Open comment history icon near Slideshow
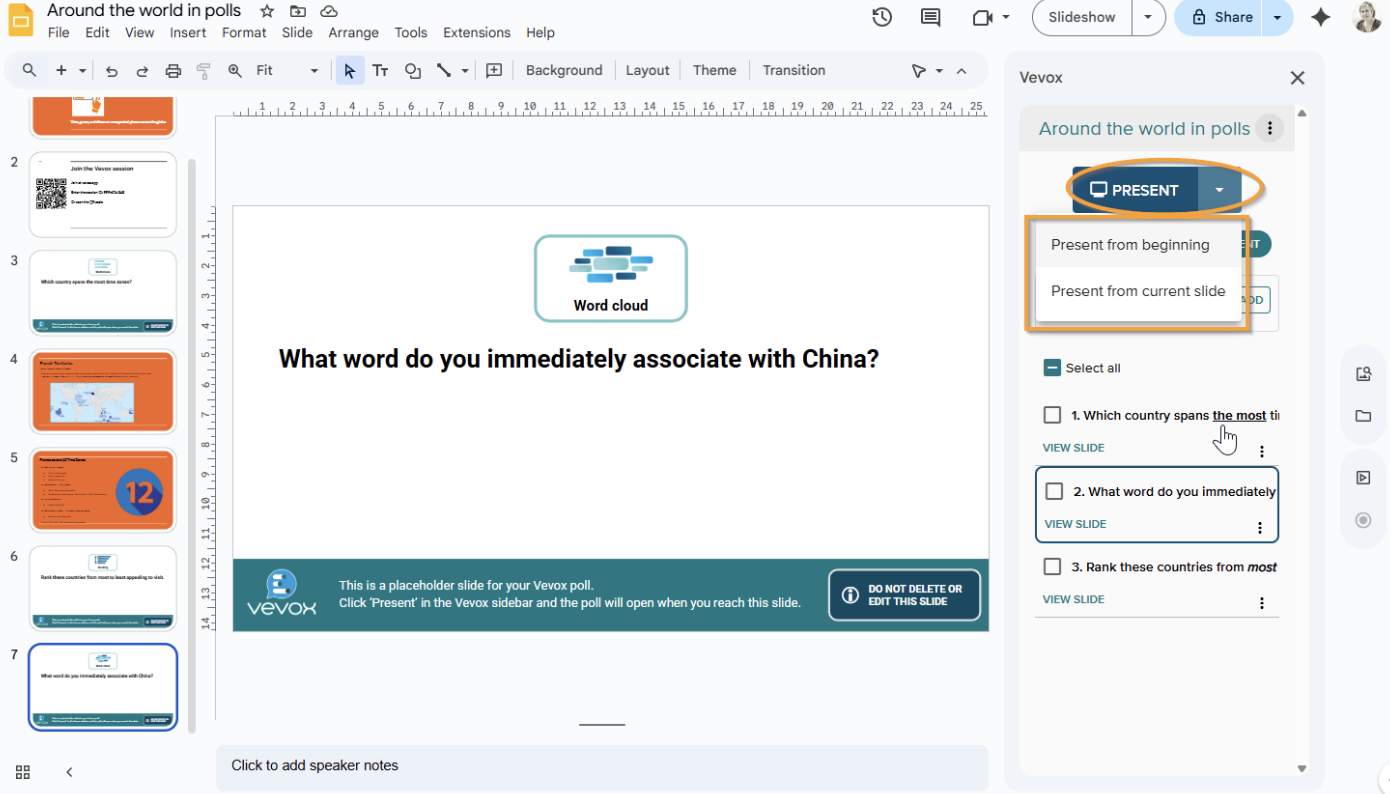1390x794 pixels. click(930, 17)
